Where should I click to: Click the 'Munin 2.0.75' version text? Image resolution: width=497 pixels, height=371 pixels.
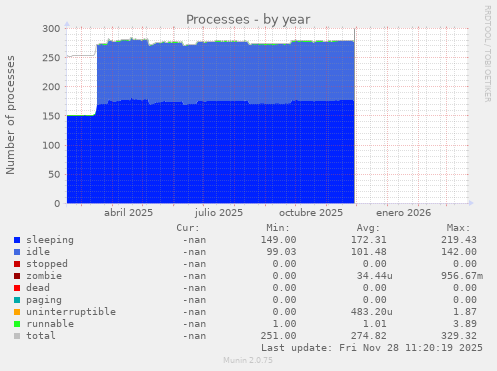click(248, 360)
